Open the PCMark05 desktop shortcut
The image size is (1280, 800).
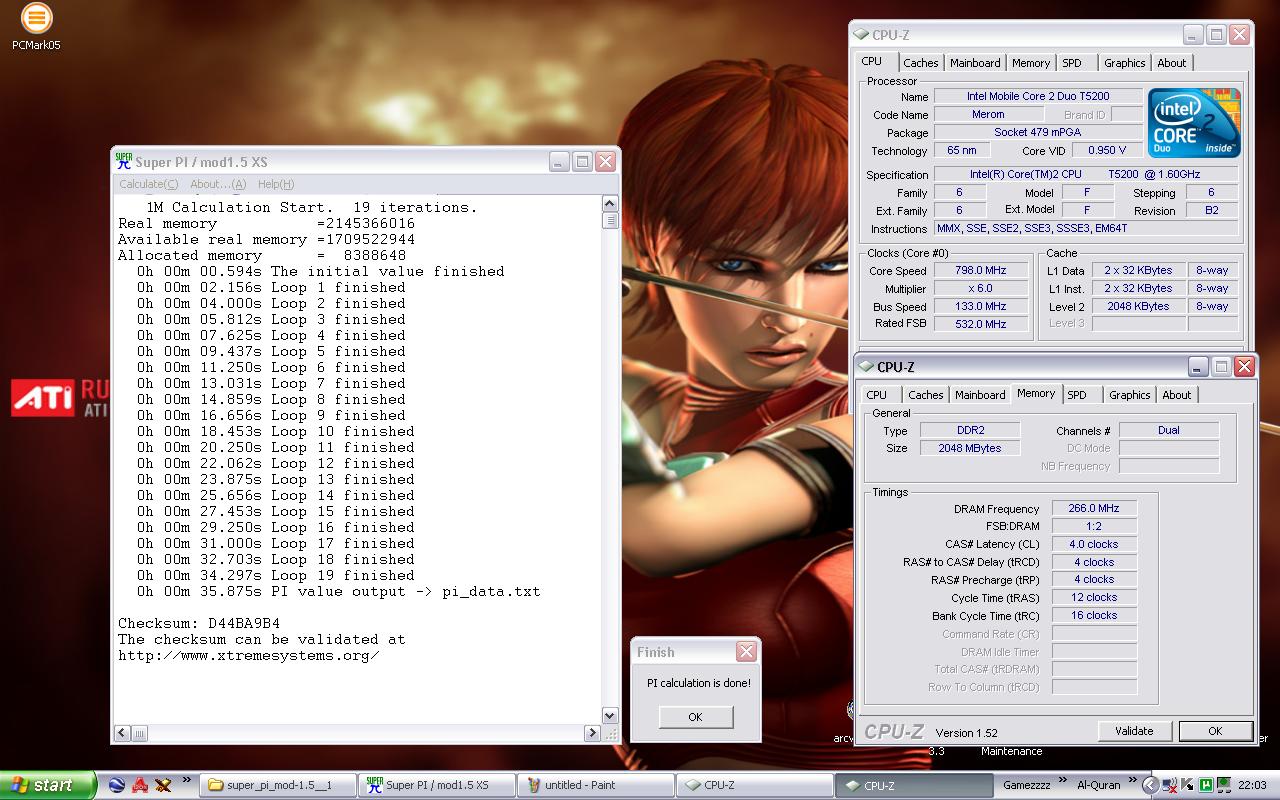click(35, 27)
